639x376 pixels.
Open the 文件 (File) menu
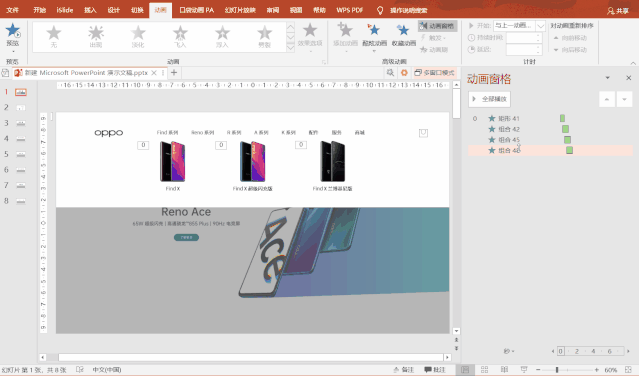coord(13,10)
